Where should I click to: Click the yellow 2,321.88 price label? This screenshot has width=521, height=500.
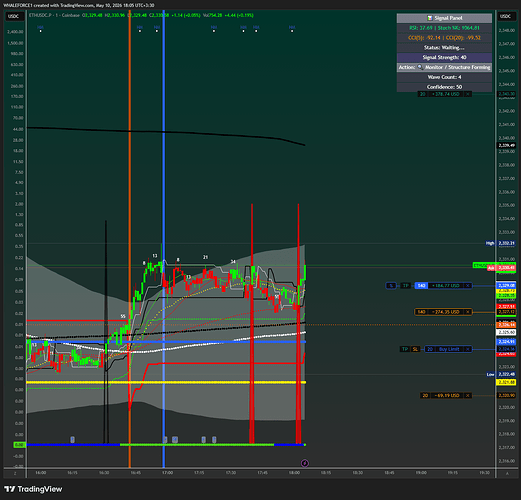[x=506, y=382]
